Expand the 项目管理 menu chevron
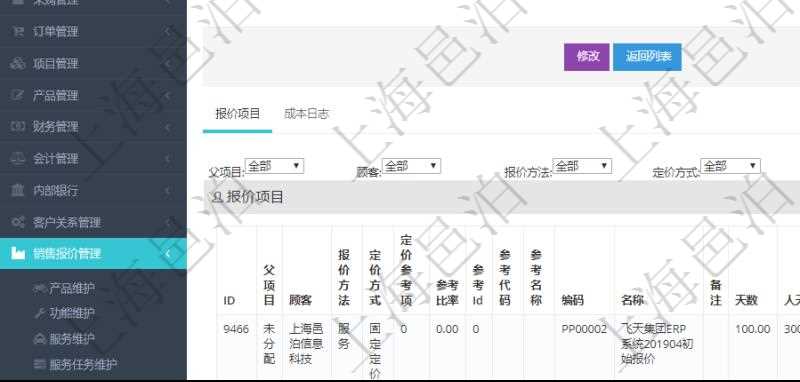 point(167,64)
